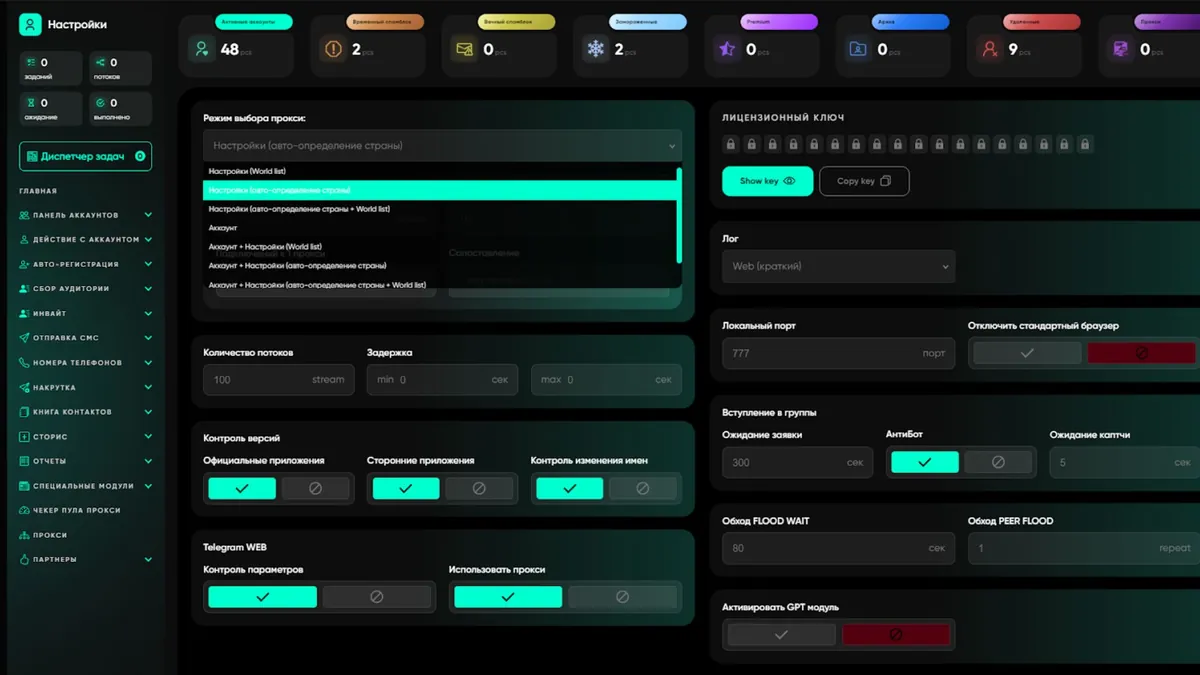Click the first padlock in license key
The height and width of the screenshot is (675, 1200).
tap(731, 145)
